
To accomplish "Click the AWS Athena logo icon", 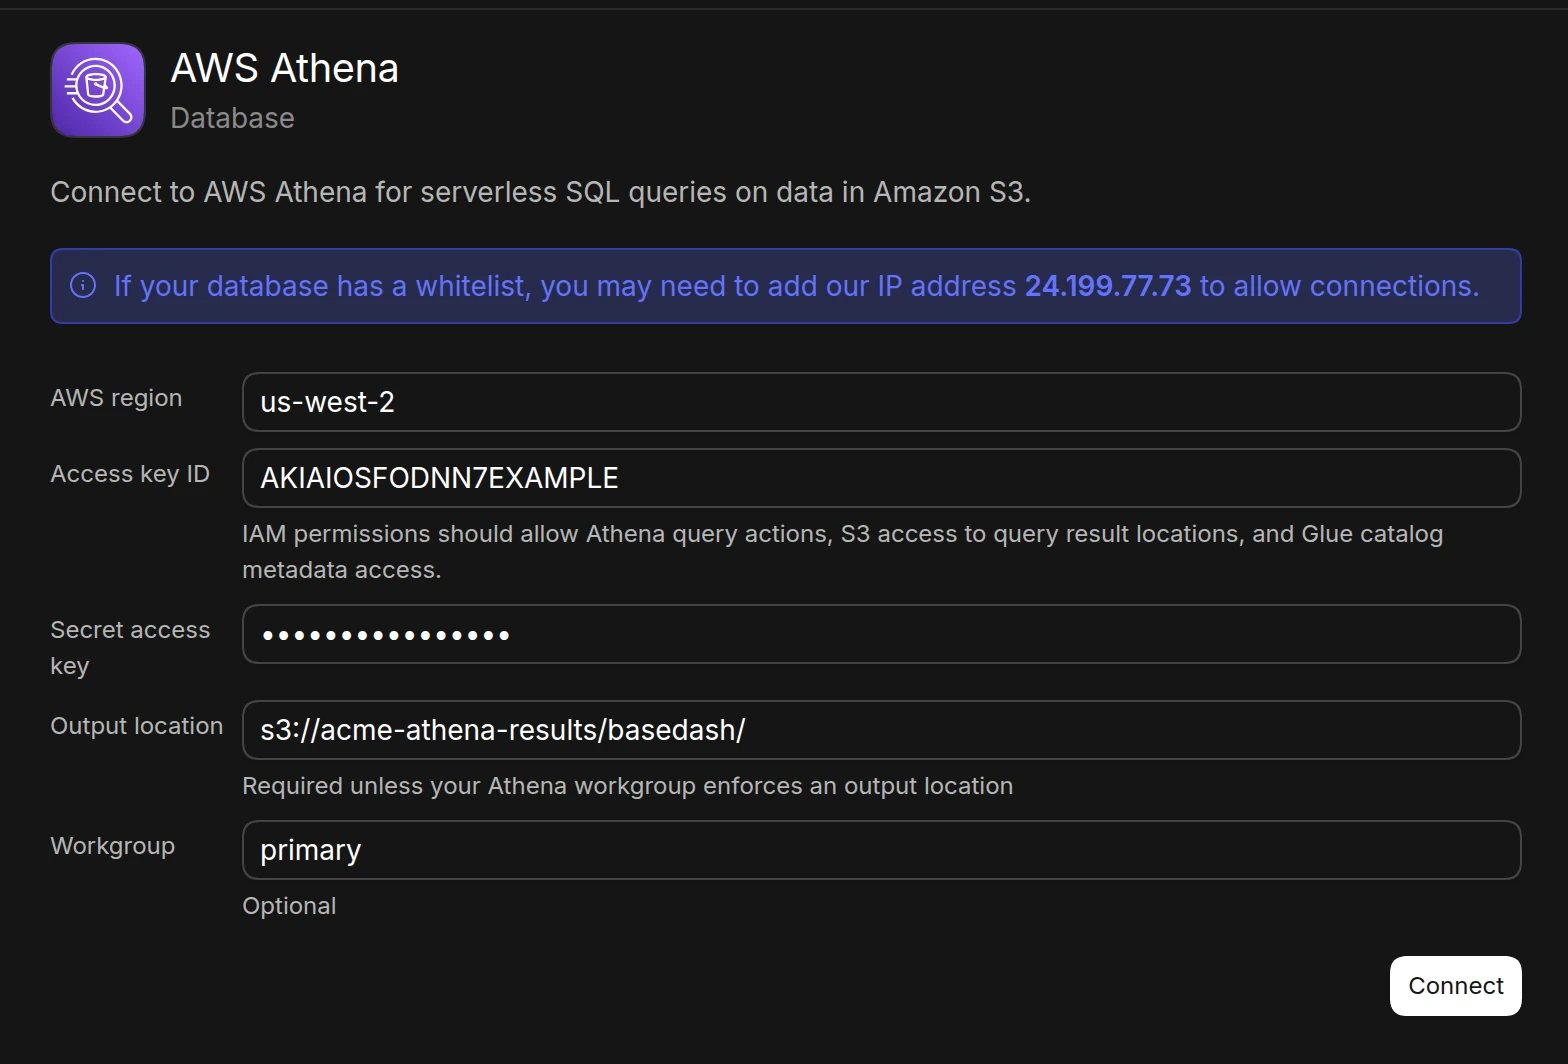I will click(98, 90).
